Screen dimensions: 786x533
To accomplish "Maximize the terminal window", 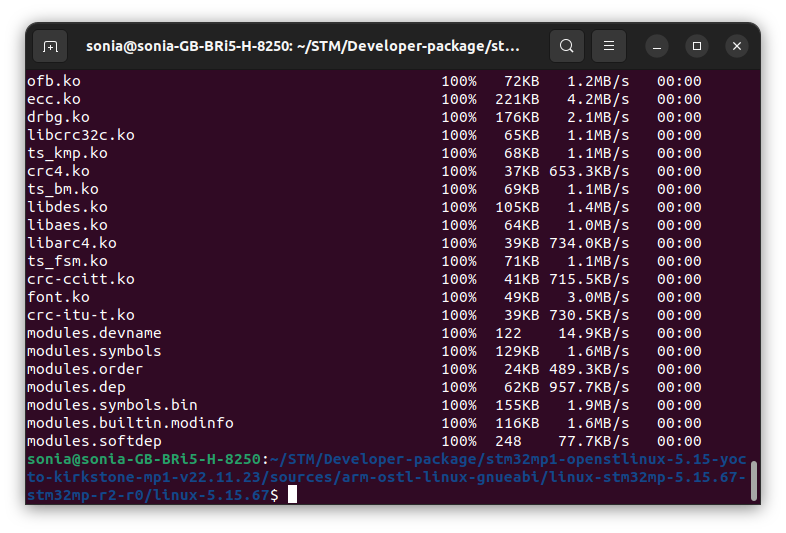I will pos(697,47).
